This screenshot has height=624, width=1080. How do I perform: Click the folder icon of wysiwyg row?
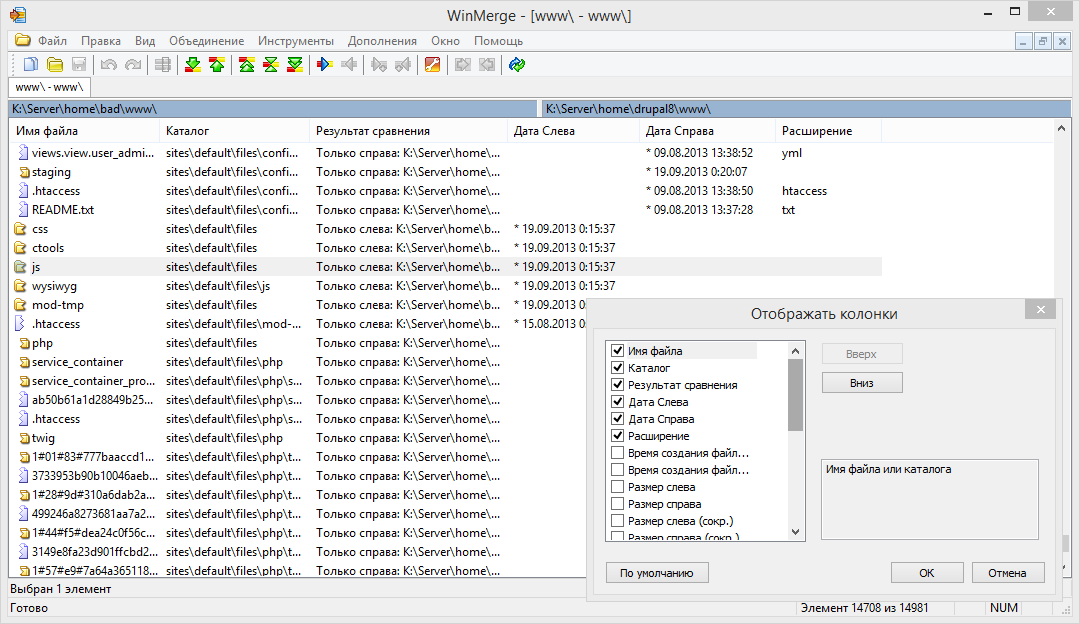pyautogui.click(x=21, y=286)
